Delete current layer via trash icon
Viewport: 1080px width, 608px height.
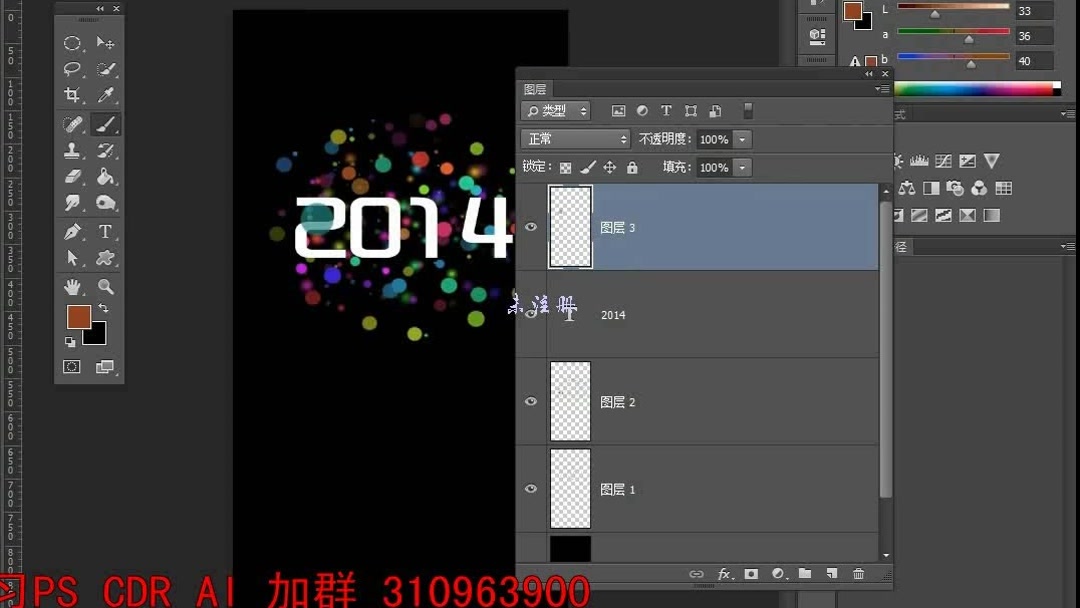(x=858, y=574)
